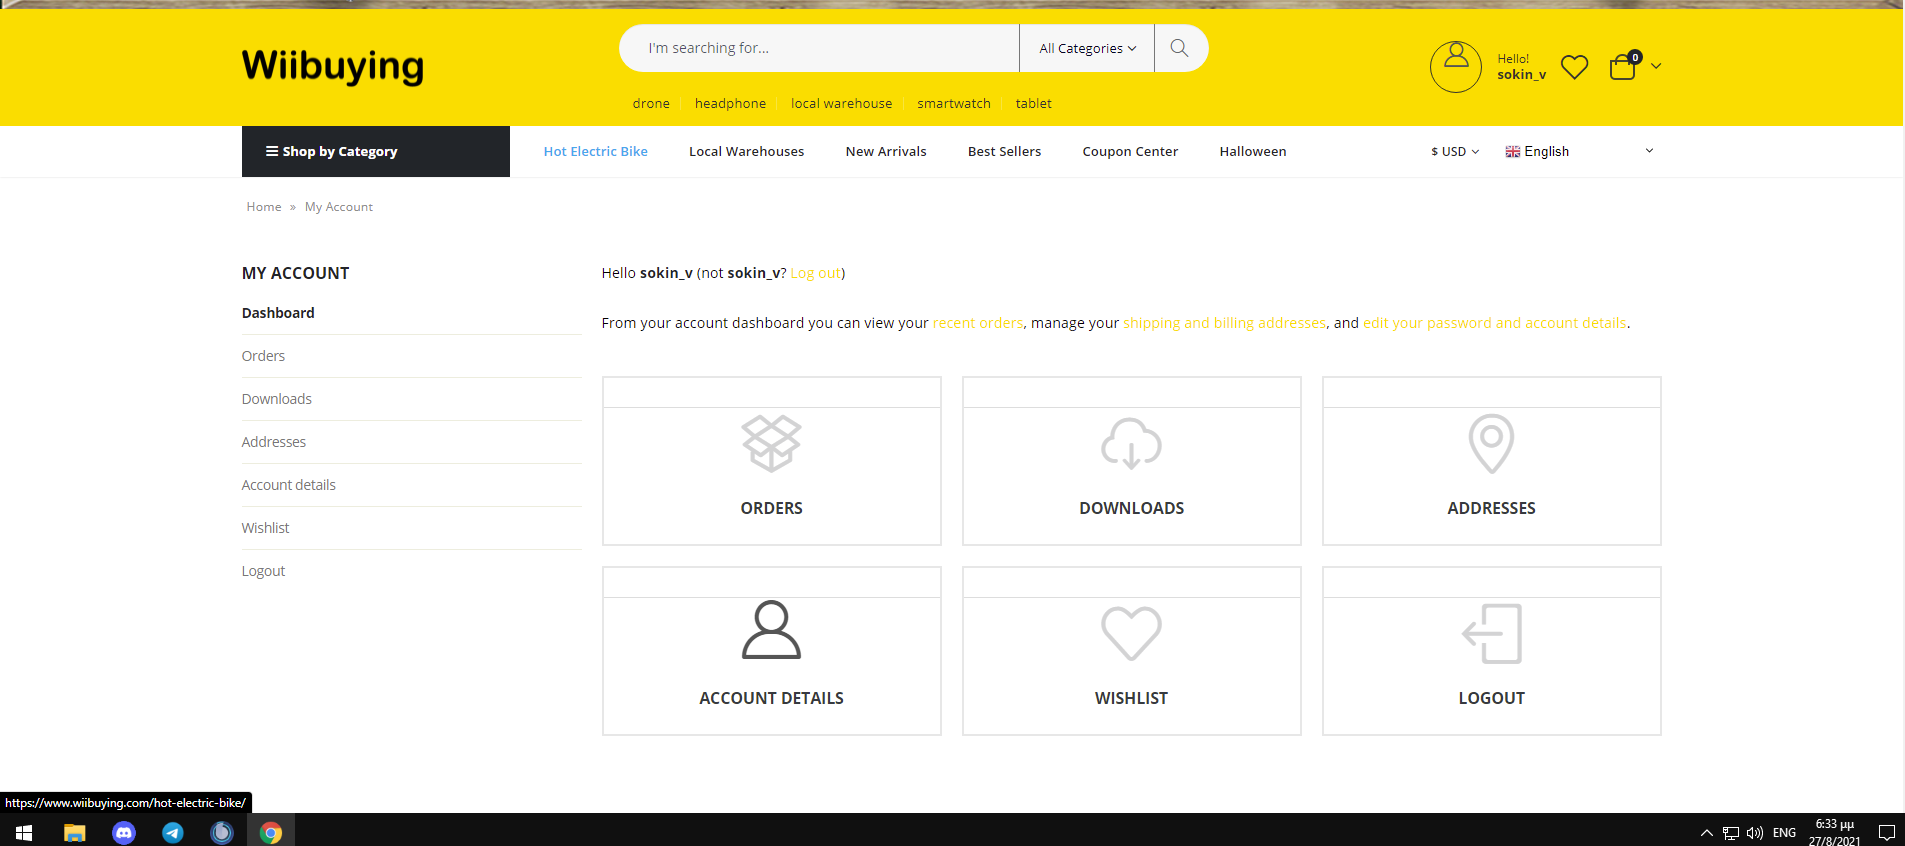The width and height of the screenshot is (1905, 846).
Task: Open Discord from taskbar
Action: point(124,832)
